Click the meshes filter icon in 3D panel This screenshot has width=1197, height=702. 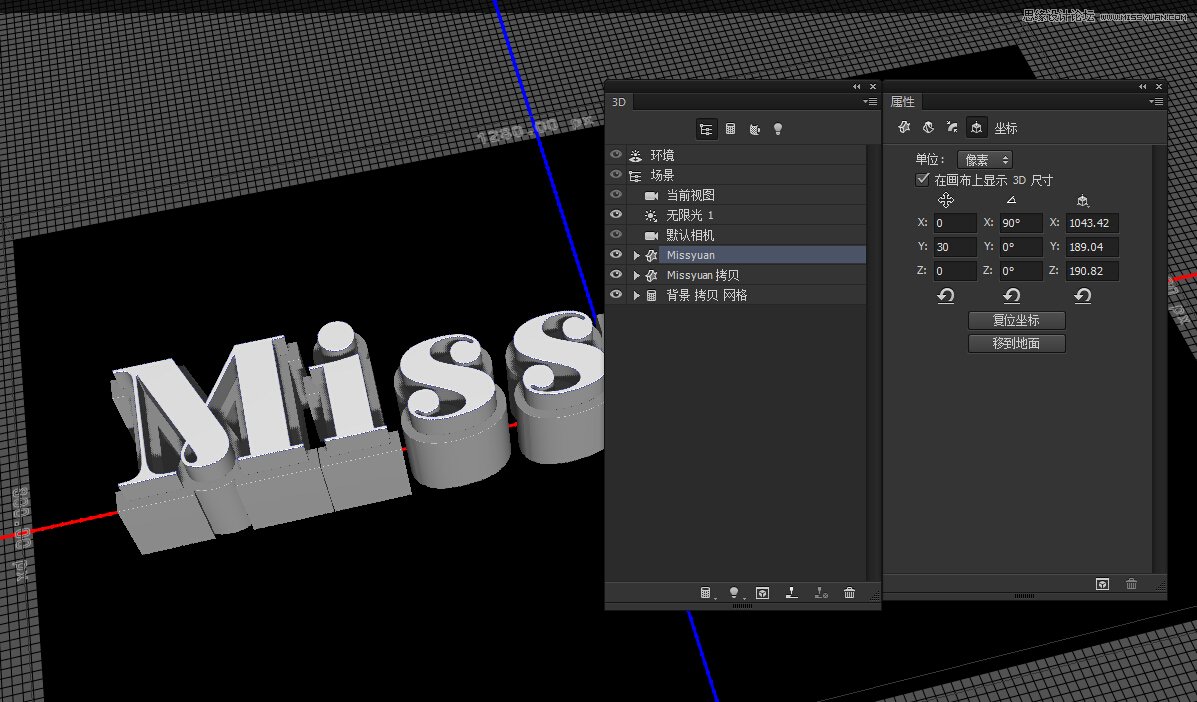pos(730,128)
